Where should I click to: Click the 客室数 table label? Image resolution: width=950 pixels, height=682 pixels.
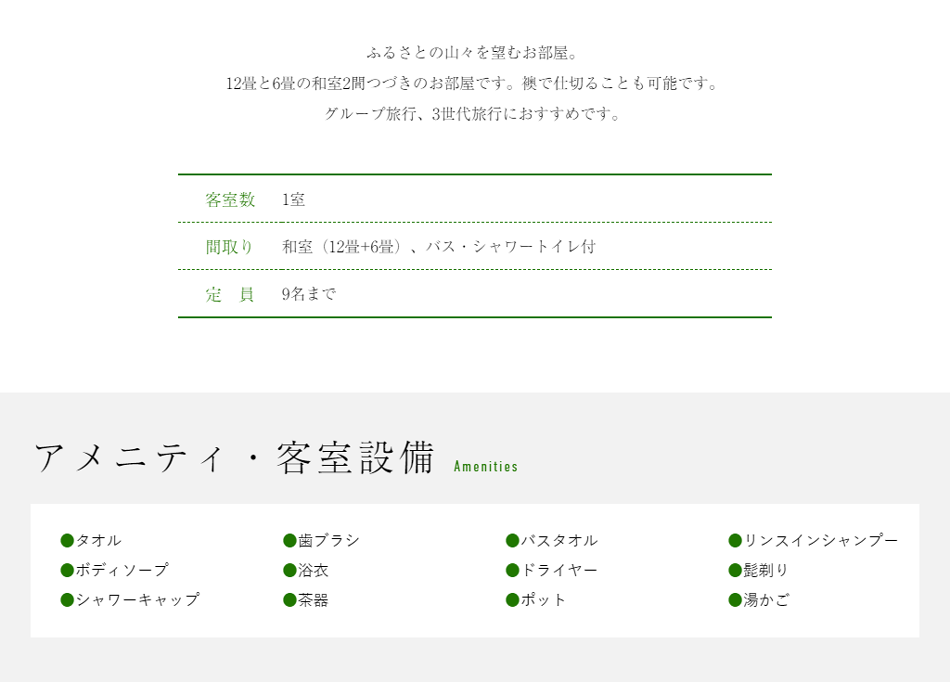[230, 199]
